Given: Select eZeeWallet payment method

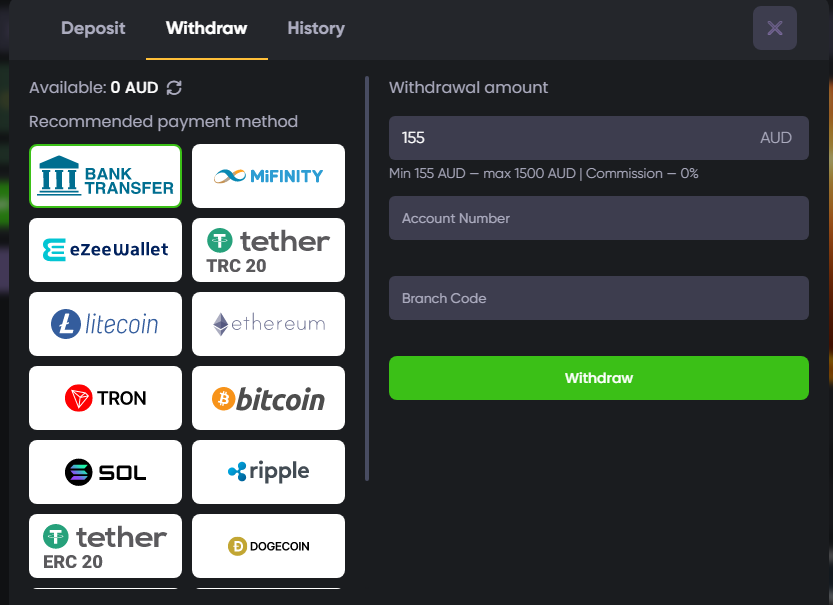Looking at the screenshot, I should pos(106,250).
